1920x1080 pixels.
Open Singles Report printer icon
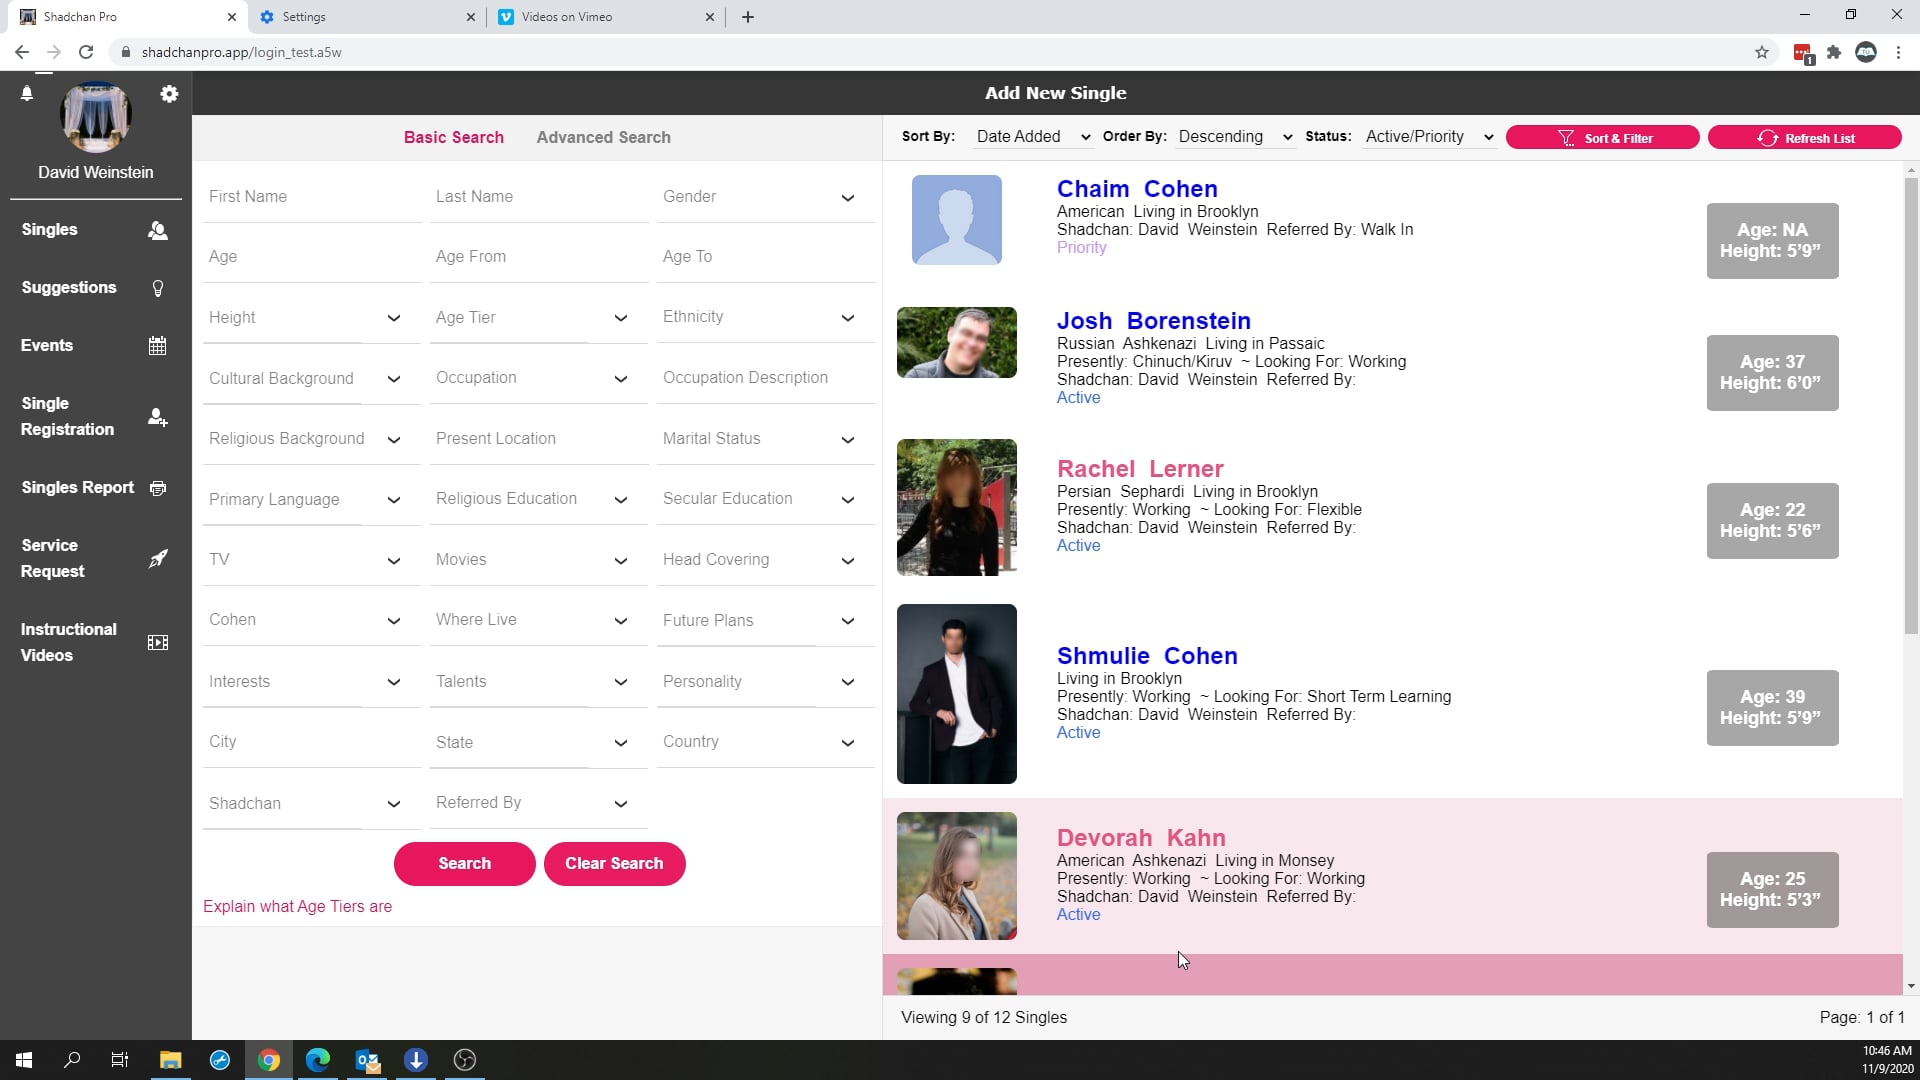pyautogui.click(x=157, y=488)
